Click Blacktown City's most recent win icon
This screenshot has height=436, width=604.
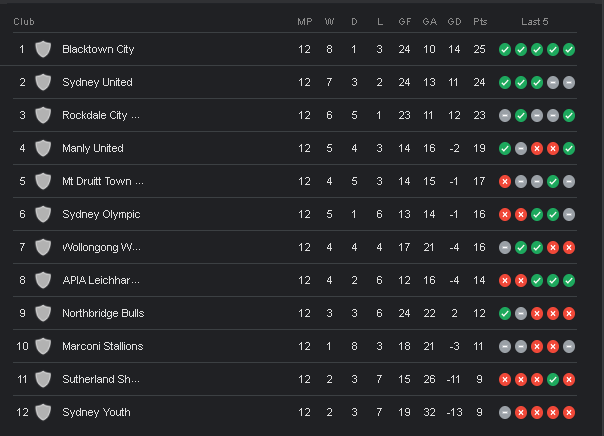coord(569,50)
